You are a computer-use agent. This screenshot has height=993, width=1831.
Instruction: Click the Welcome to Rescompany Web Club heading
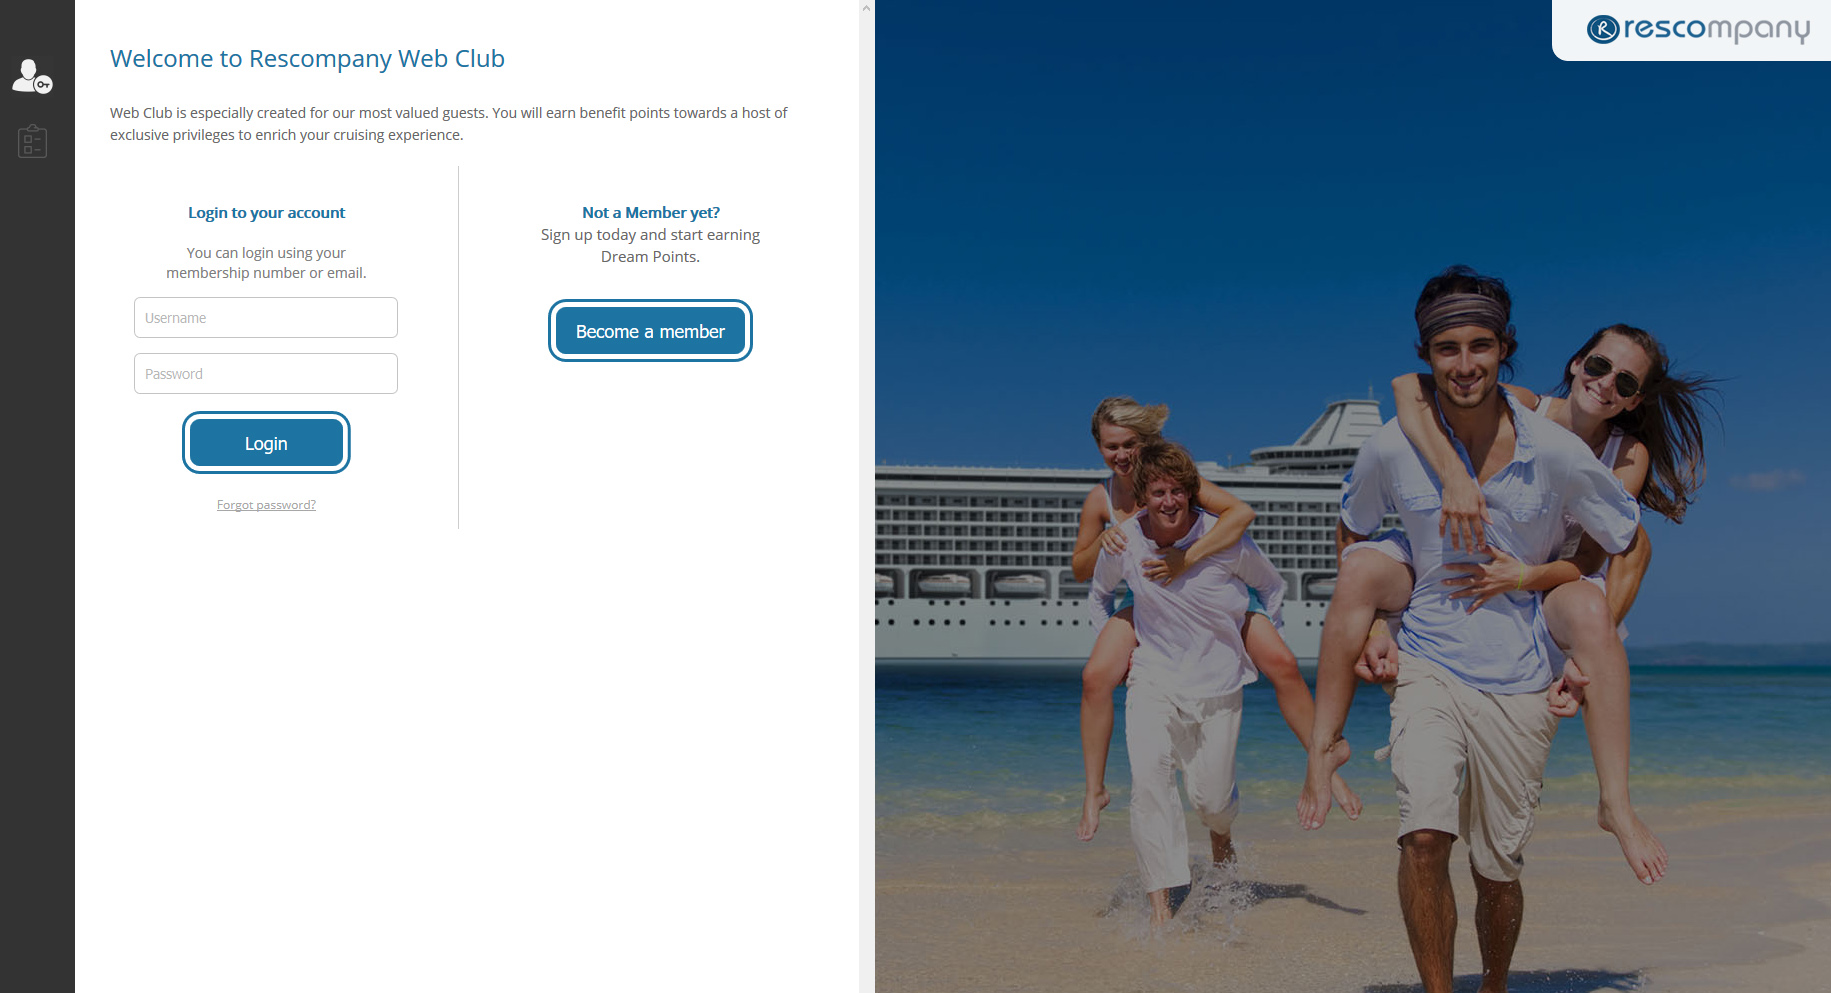(x=307, y=59)
